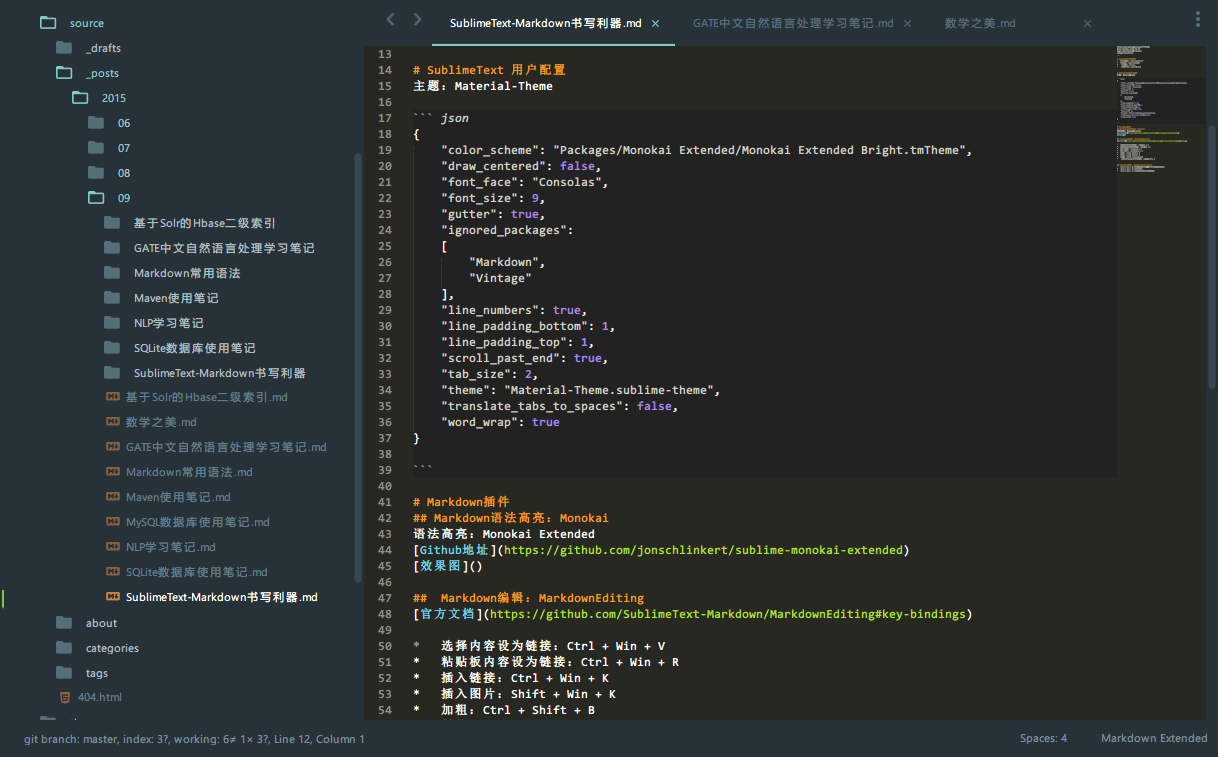1218x757 pixels.
Task: Collapse the 2015 folder
Action: tap(114, 97)
